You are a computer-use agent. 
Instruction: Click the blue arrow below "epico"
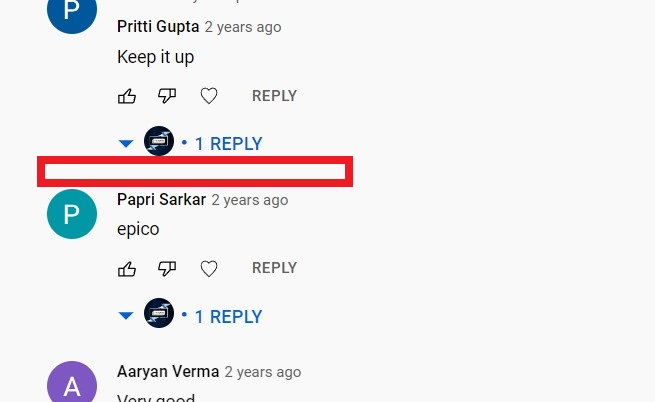coord(126,315)
